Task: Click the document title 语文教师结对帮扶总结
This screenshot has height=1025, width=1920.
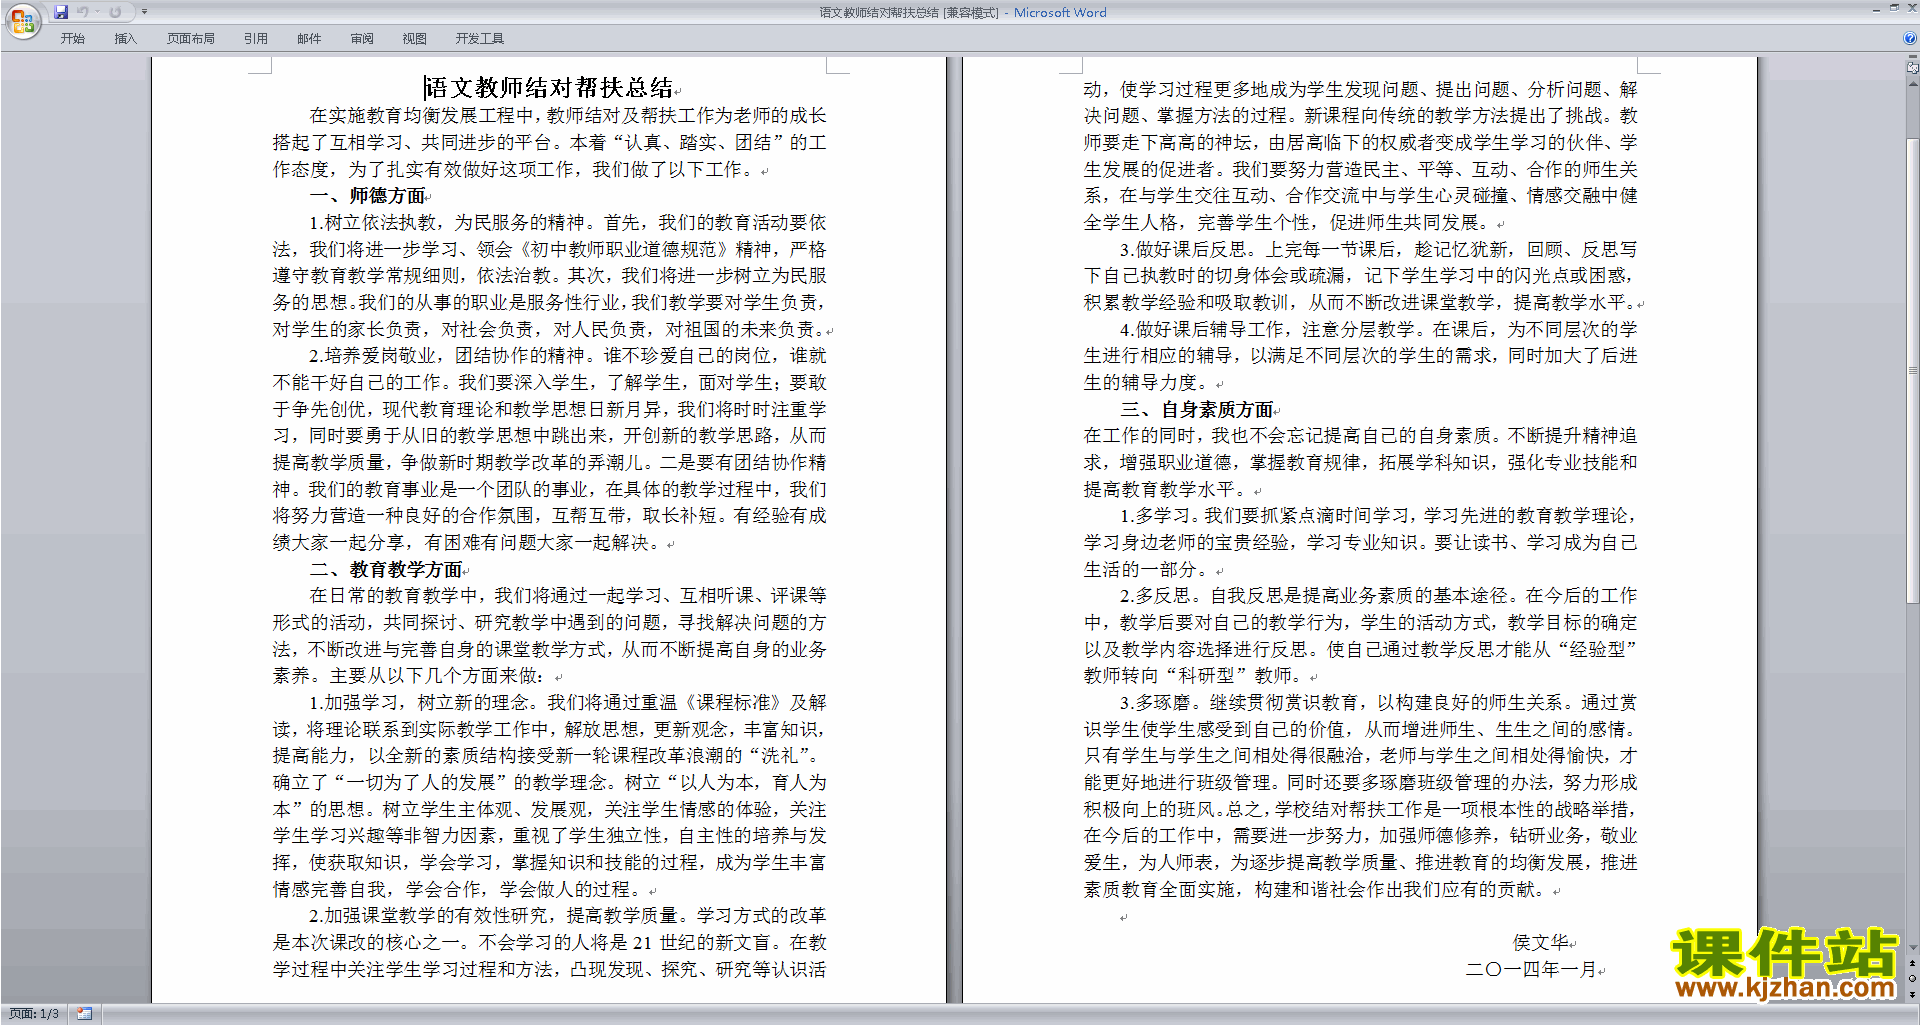Action: 548,88
